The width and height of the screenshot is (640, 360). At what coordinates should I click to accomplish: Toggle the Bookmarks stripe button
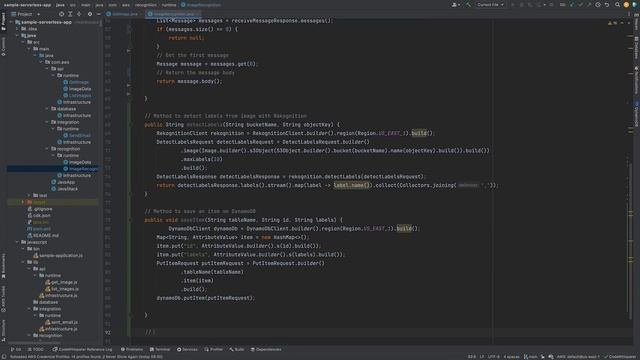3,266
